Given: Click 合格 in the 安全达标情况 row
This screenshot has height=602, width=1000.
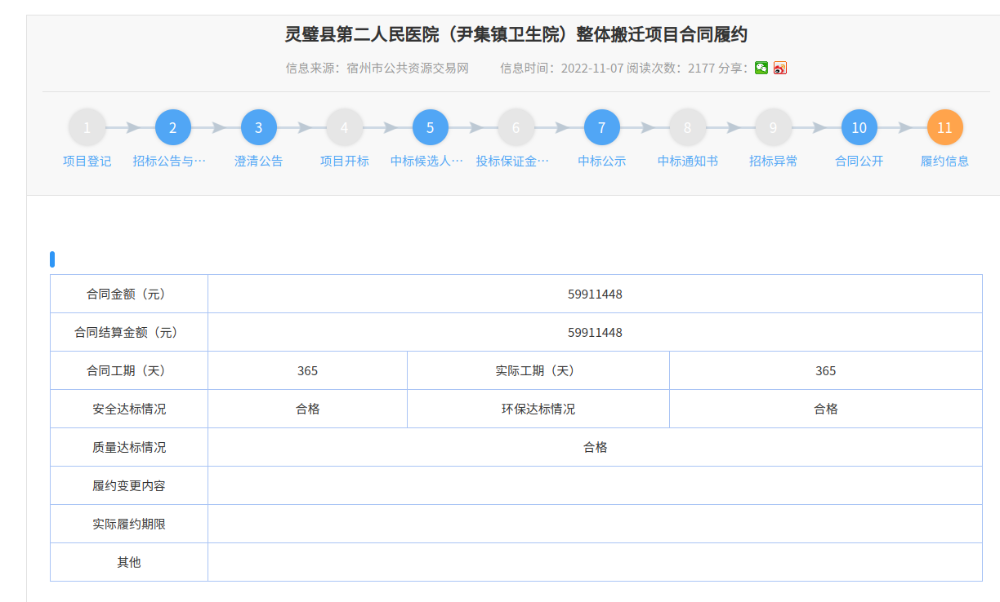Looking at the screenshot, I should tap(307, 409).
